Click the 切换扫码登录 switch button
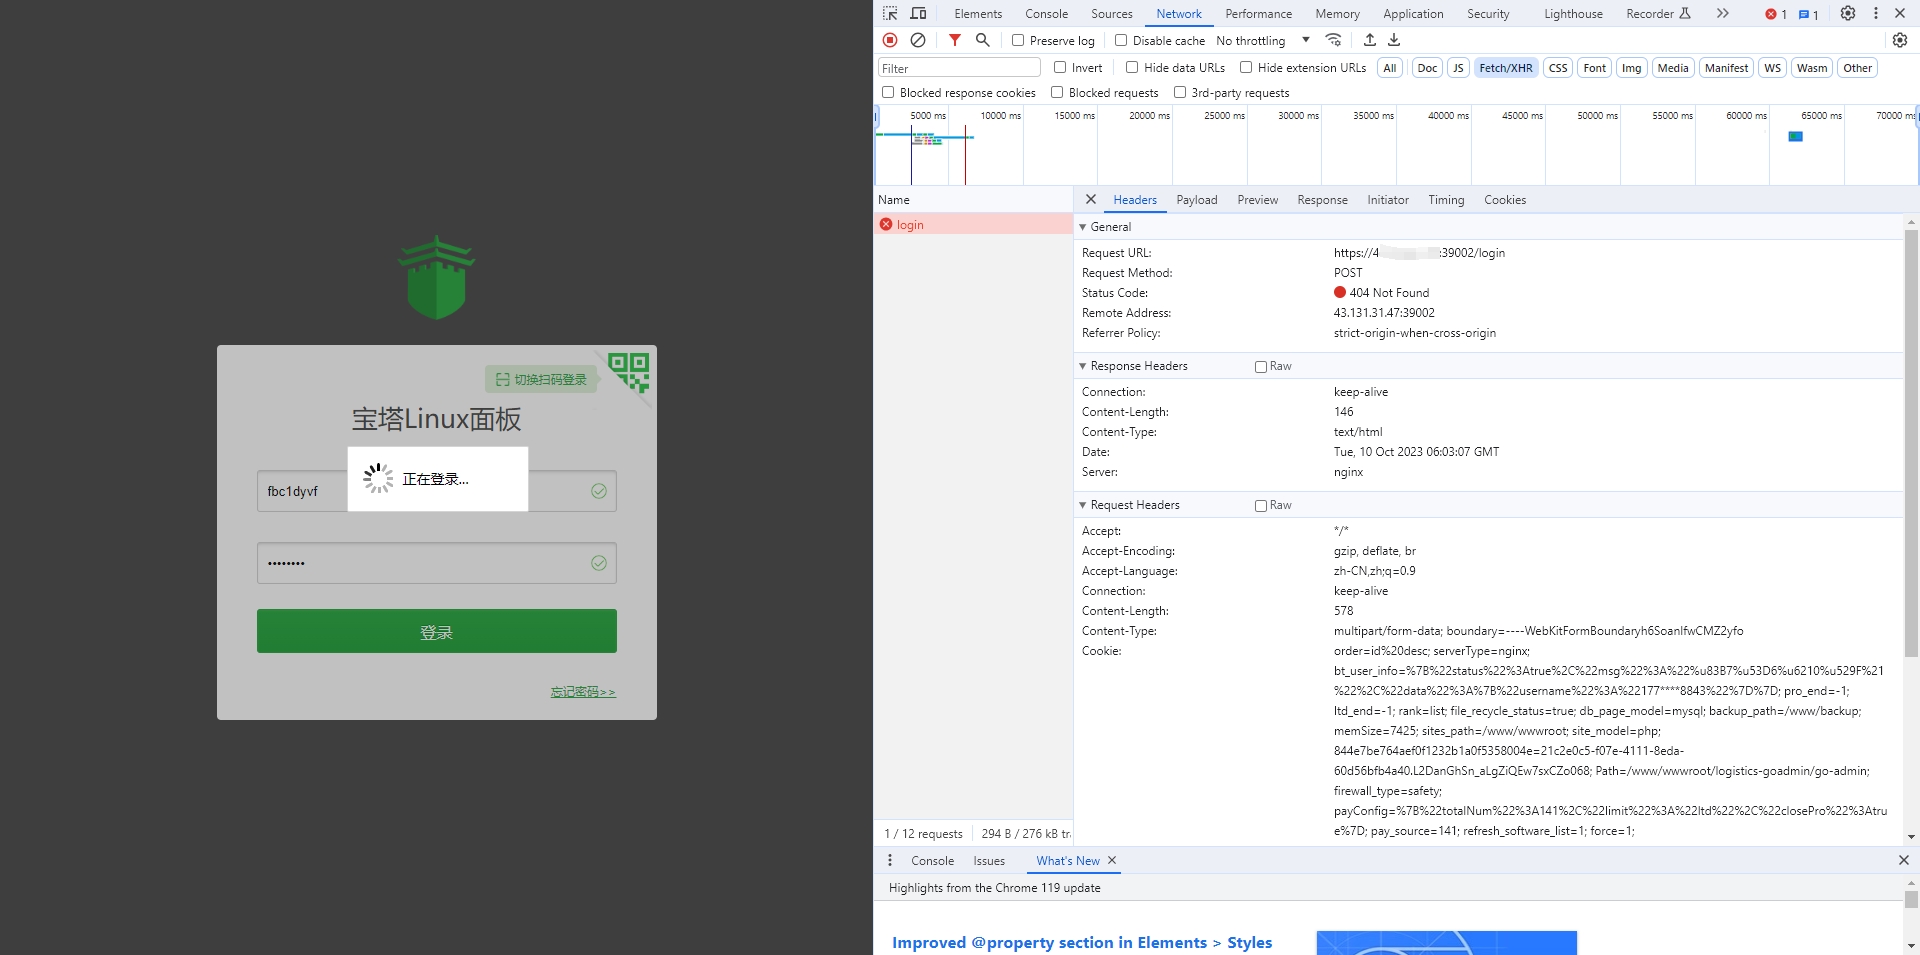1920x955 pixels. click(541, 379)
